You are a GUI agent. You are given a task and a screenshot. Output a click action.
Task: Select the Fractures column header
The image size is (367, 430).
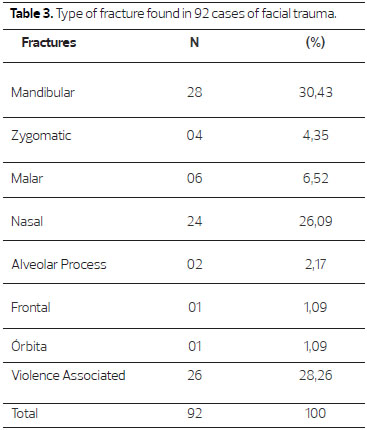tap(49, 43)
